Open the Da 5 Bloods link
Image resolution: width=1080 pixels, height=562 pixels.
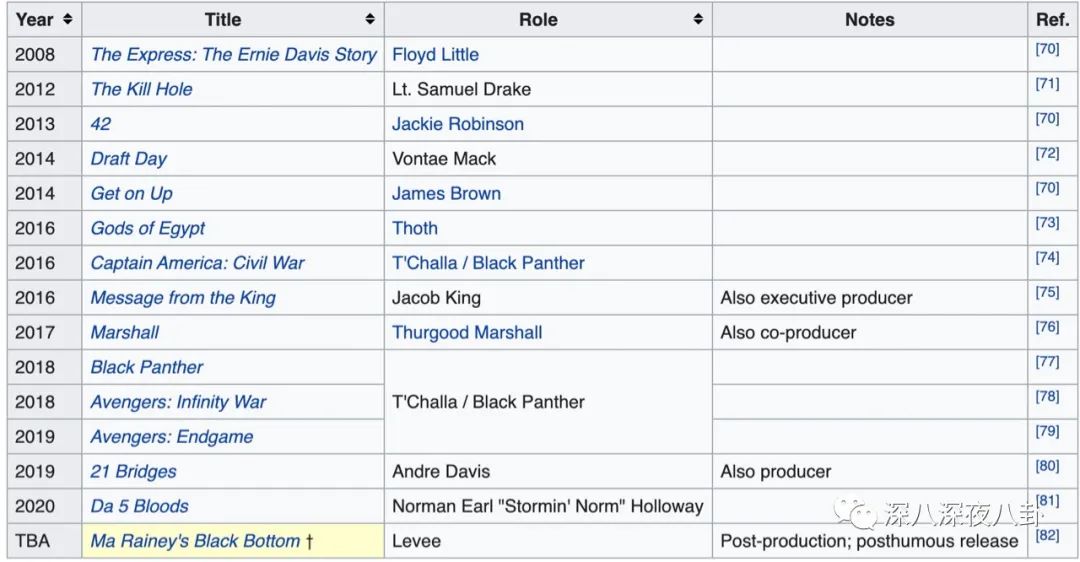pos(139,506)
